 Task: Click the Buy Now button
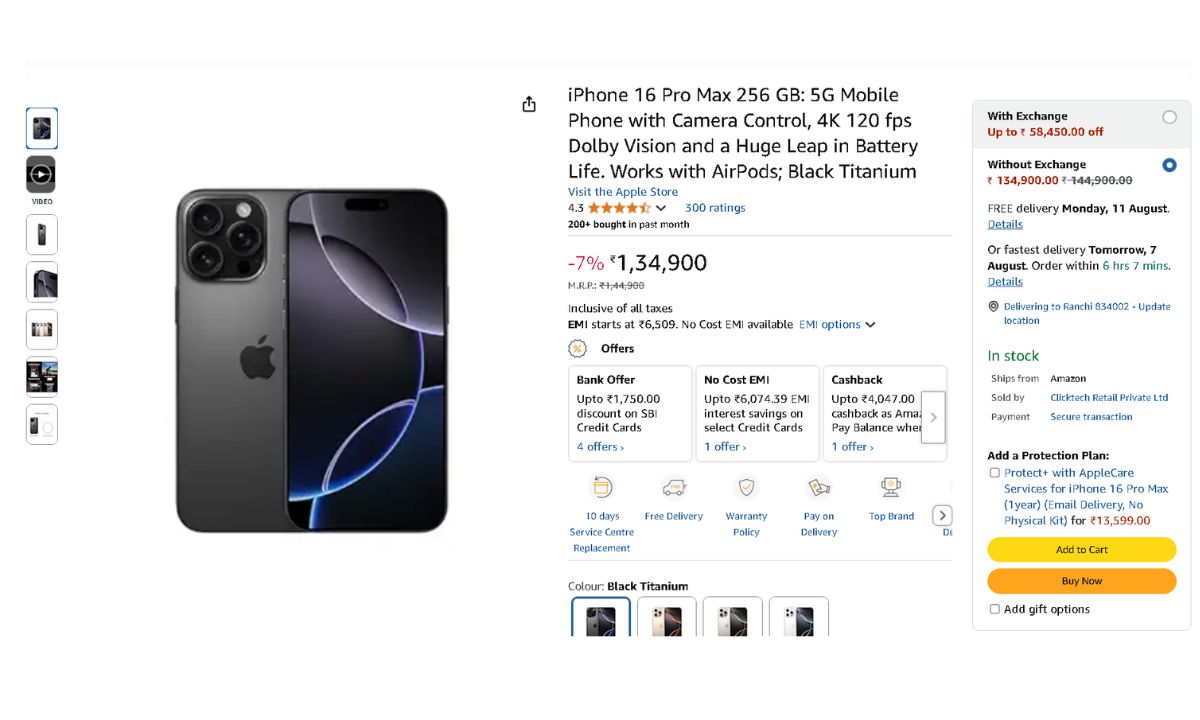pyautogui.click(x=1081, y=581)
